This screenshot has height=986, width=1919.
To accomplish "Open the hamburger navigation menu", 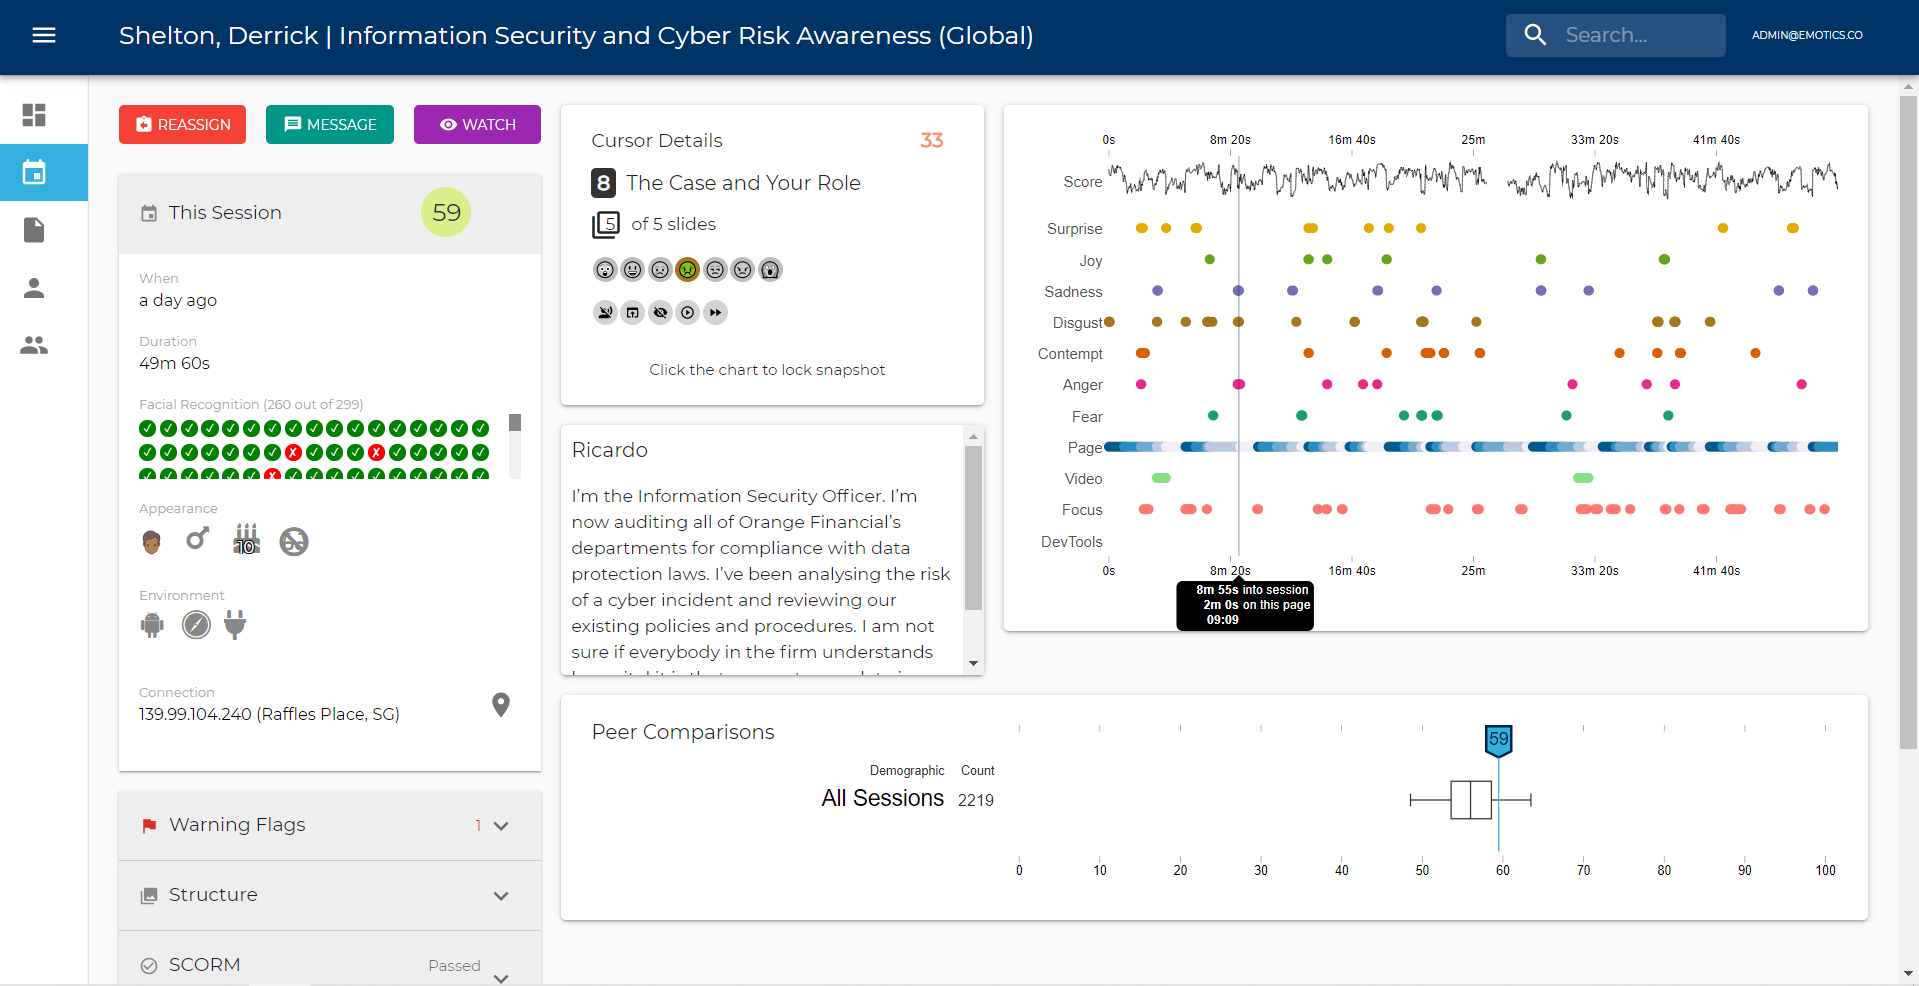I will pyautogui.click(x=44, y=36).
